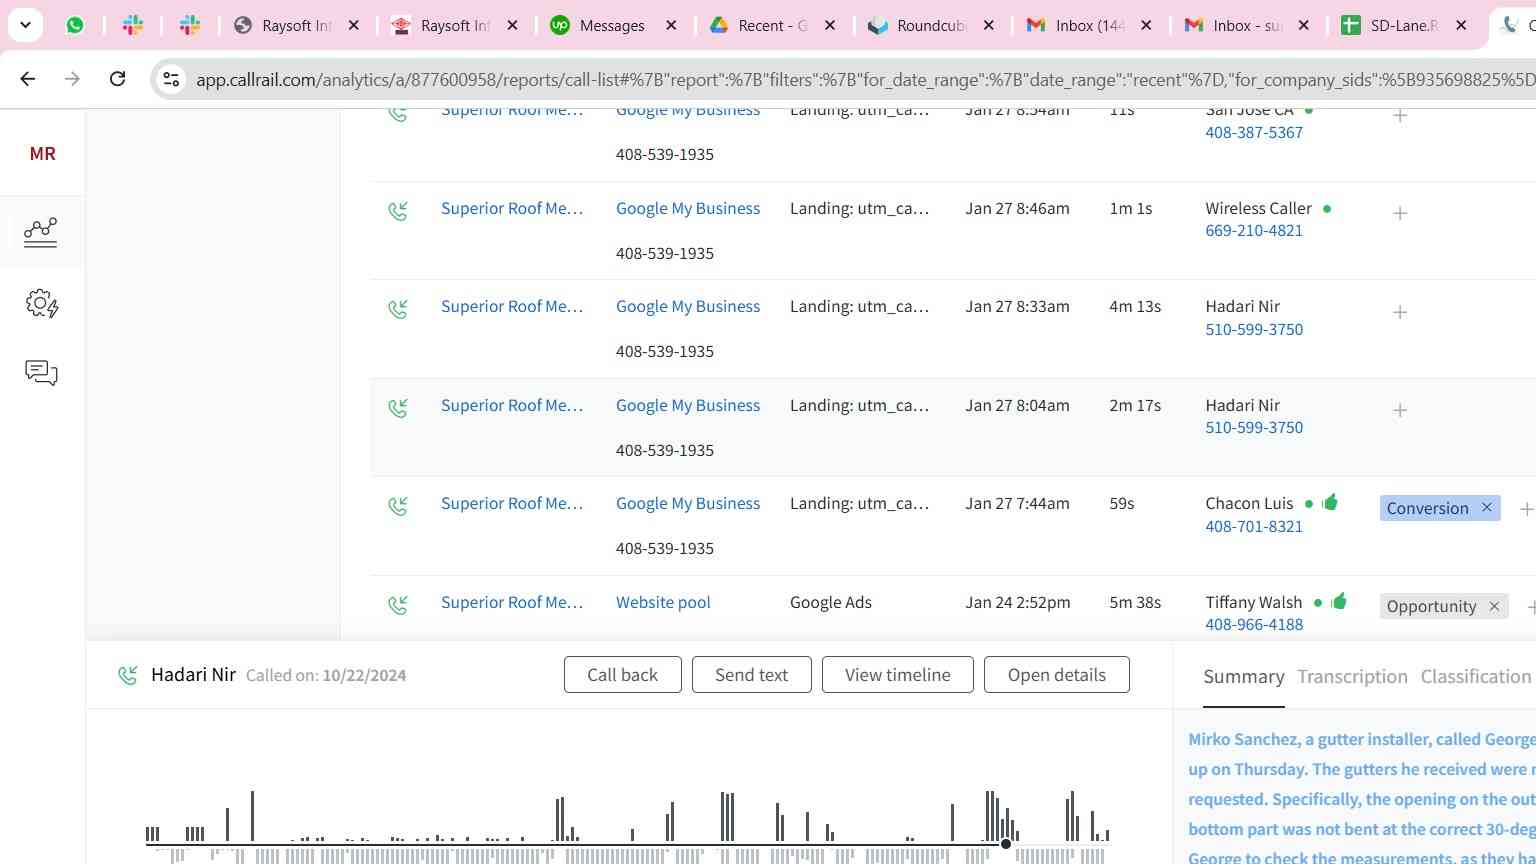Viewport: 1536px width, 864px height.
Task: Click inbound call icon for Jan 27 8:33am
Action: point(398,309)
